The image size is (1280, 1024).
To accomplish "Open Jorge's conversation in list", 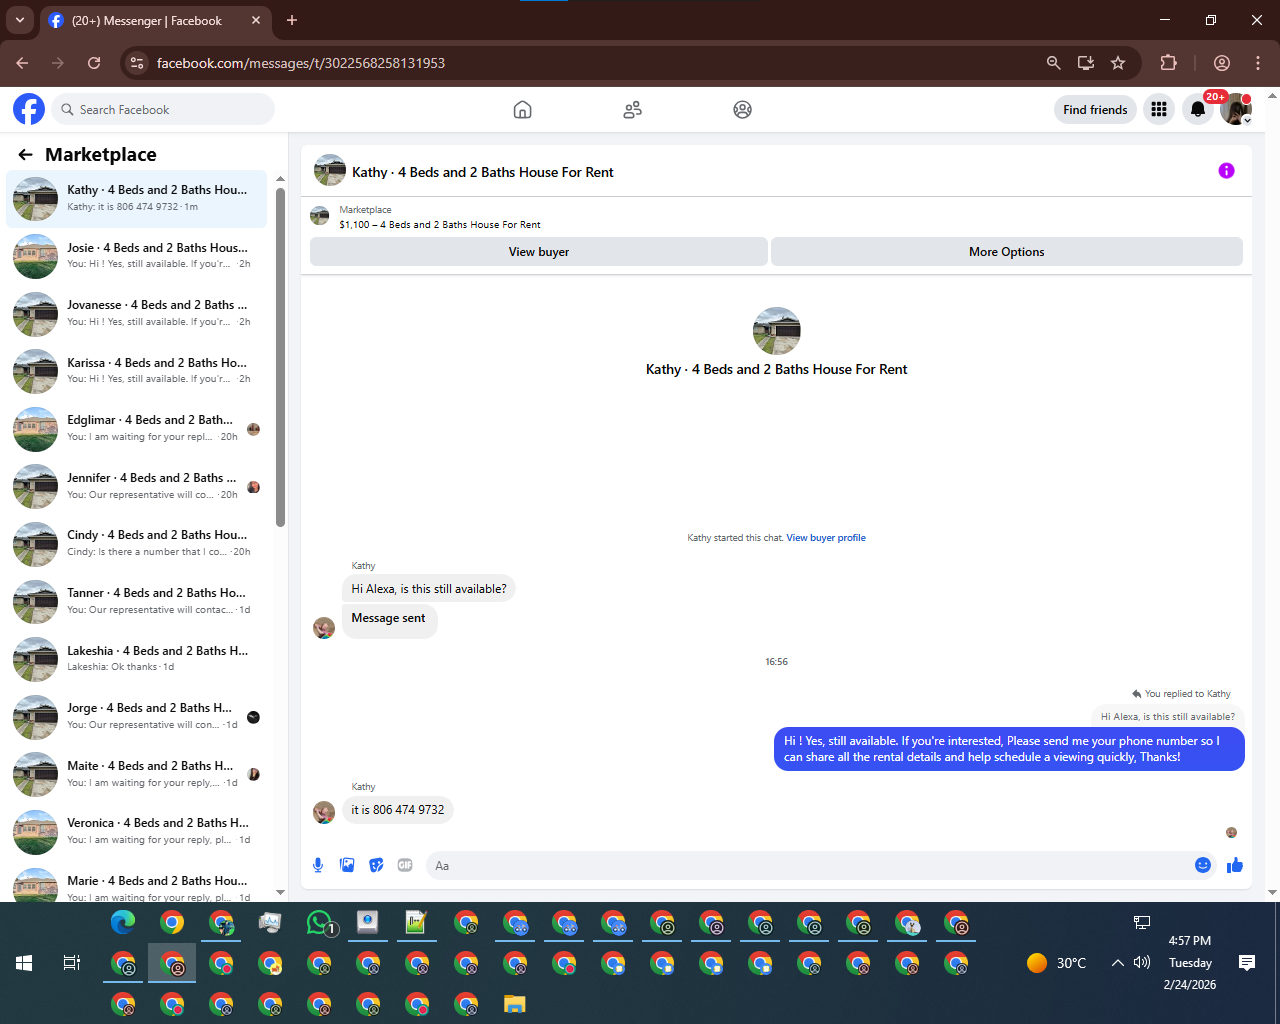I will (137, 717).
